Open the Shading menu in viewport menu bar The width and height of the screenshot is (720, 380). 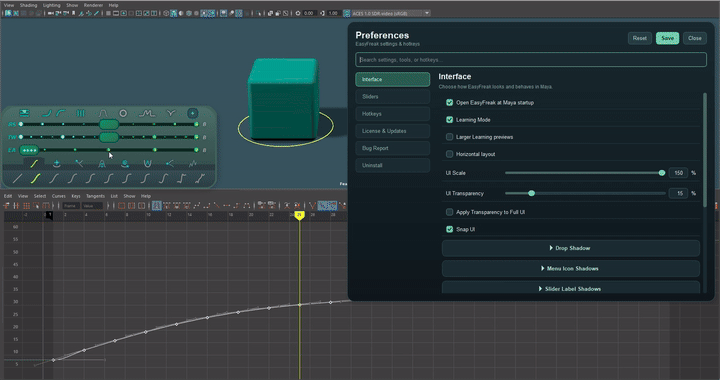(28, 5)
